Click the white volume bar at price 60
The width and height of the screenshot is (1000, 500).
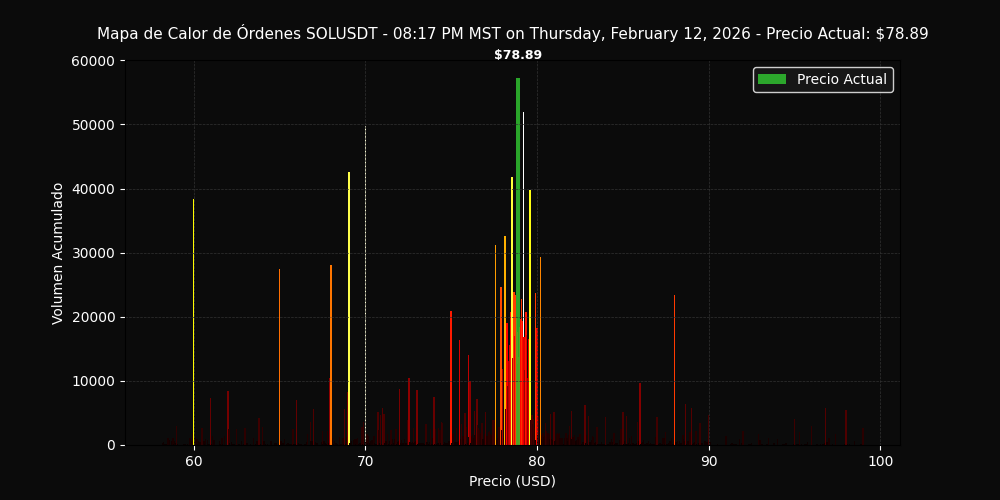(x=194, y=320)
